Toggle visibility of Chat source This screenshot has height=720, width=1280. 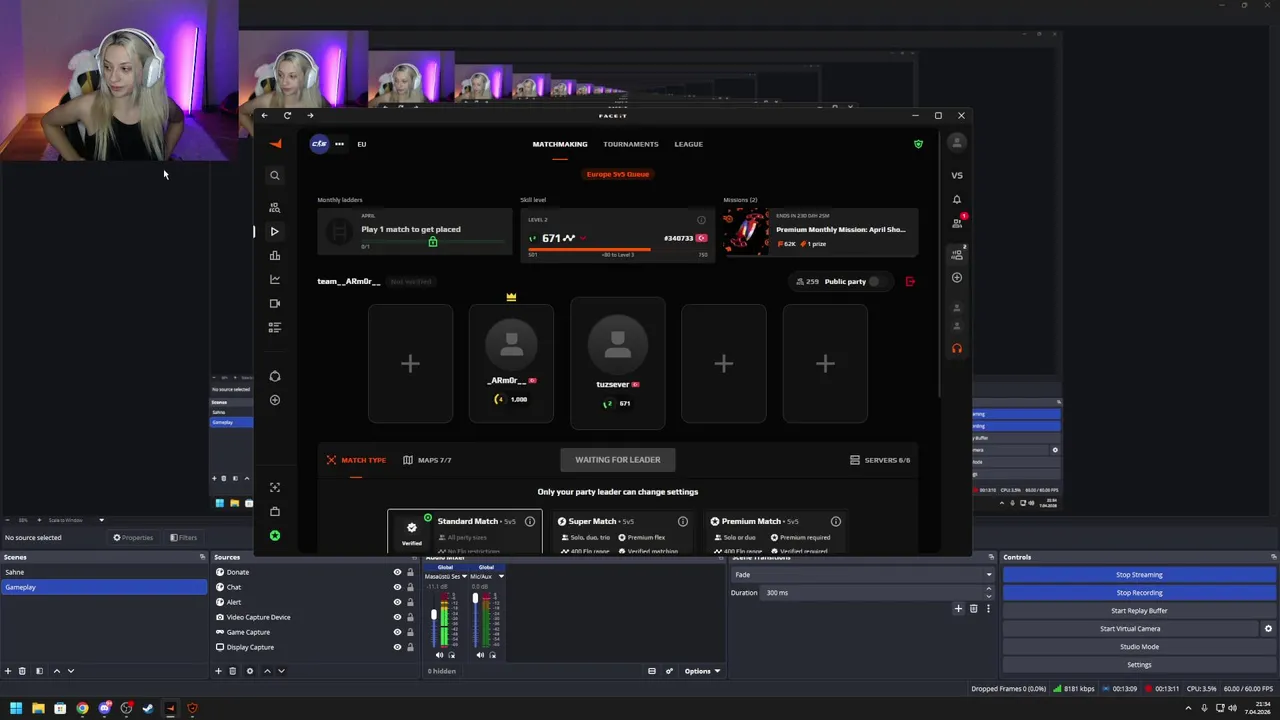coord(397,587)
